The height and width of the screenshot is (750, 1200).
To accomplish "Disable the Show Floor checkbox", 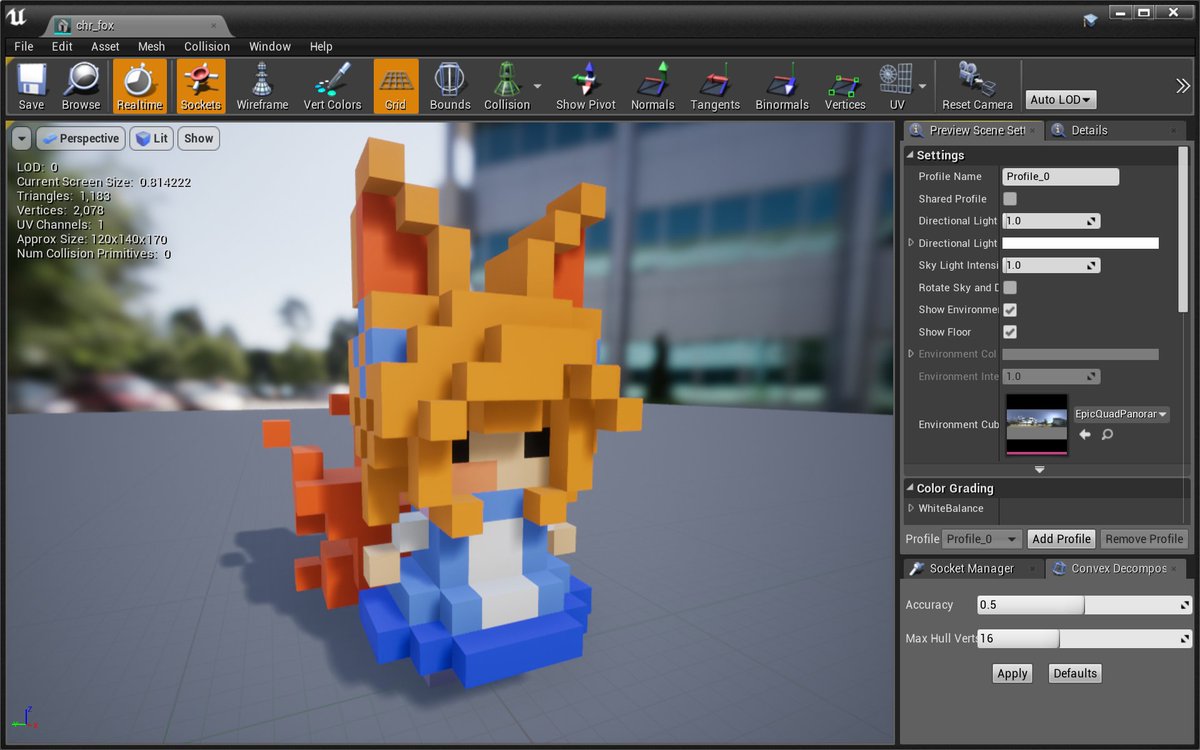I will [1010, 332].
